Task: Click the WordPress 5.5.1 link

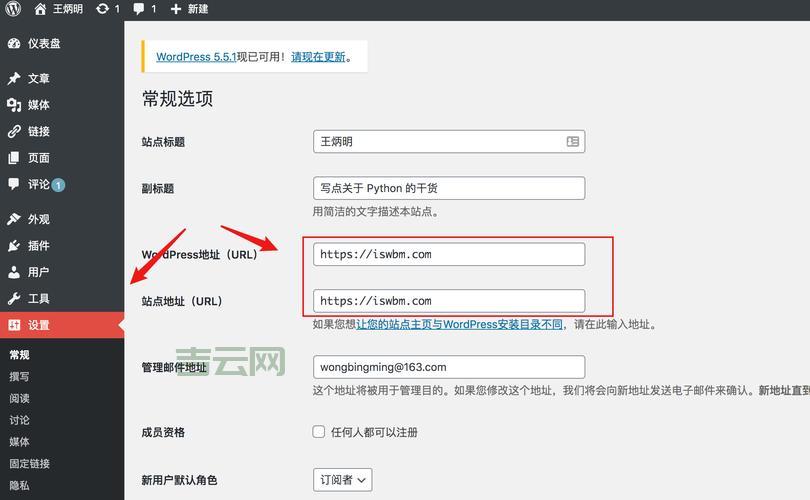Action: (196, 57)
